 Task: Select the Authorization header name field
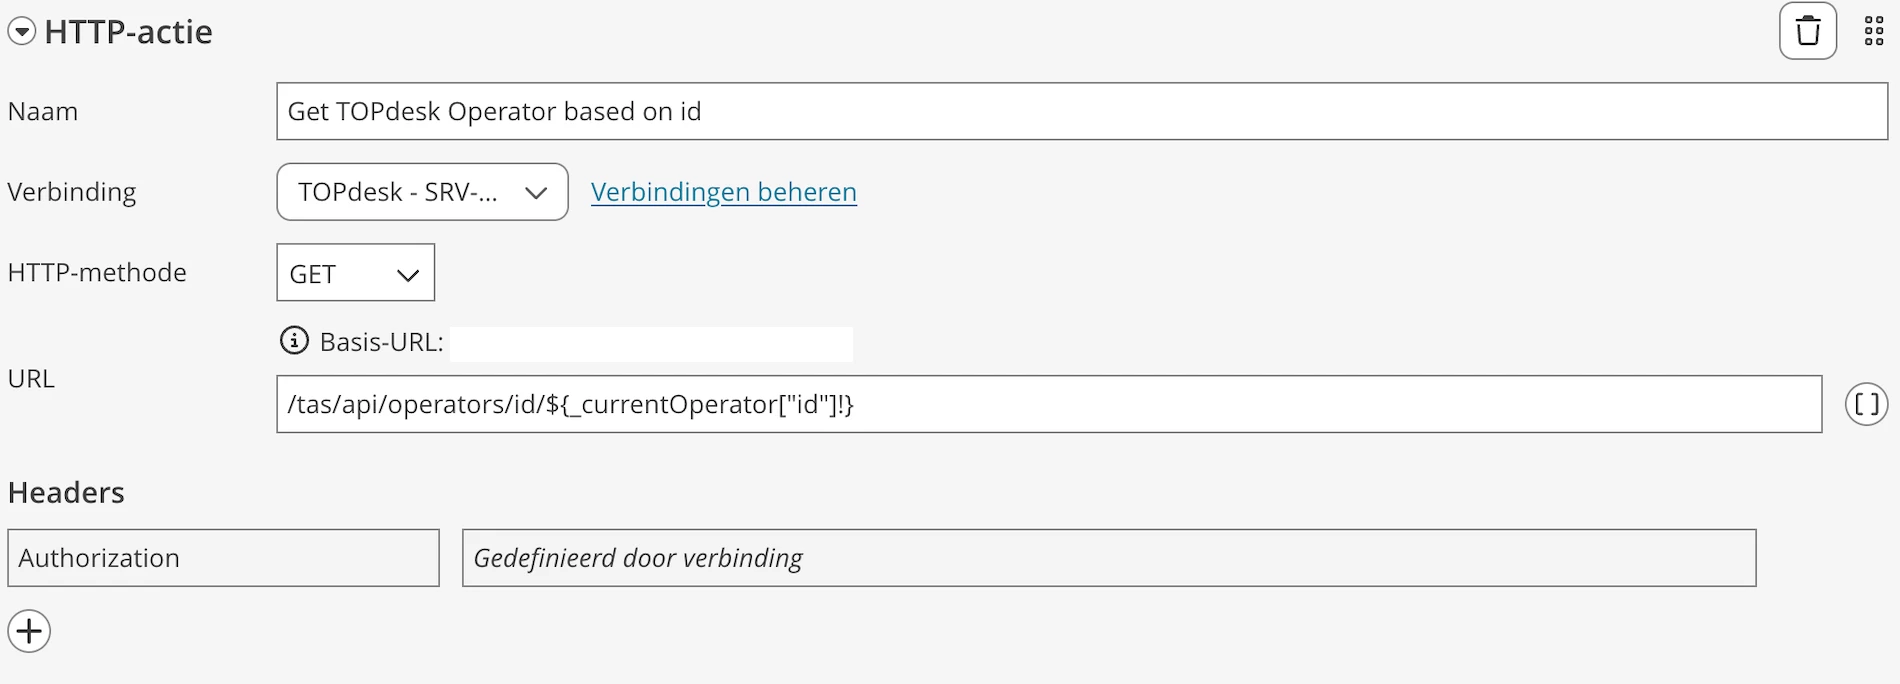[x=223, y=558]
